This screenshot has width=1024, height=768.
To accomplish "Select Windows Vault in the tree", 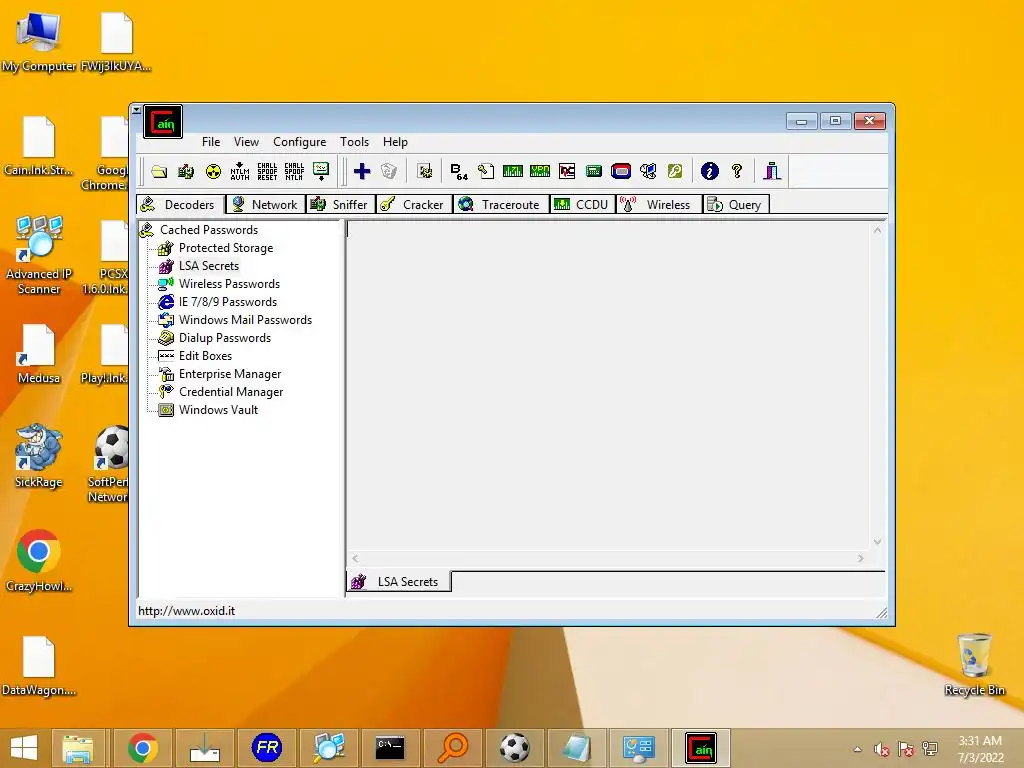I will pyautogui.click(x=218, y=409).
